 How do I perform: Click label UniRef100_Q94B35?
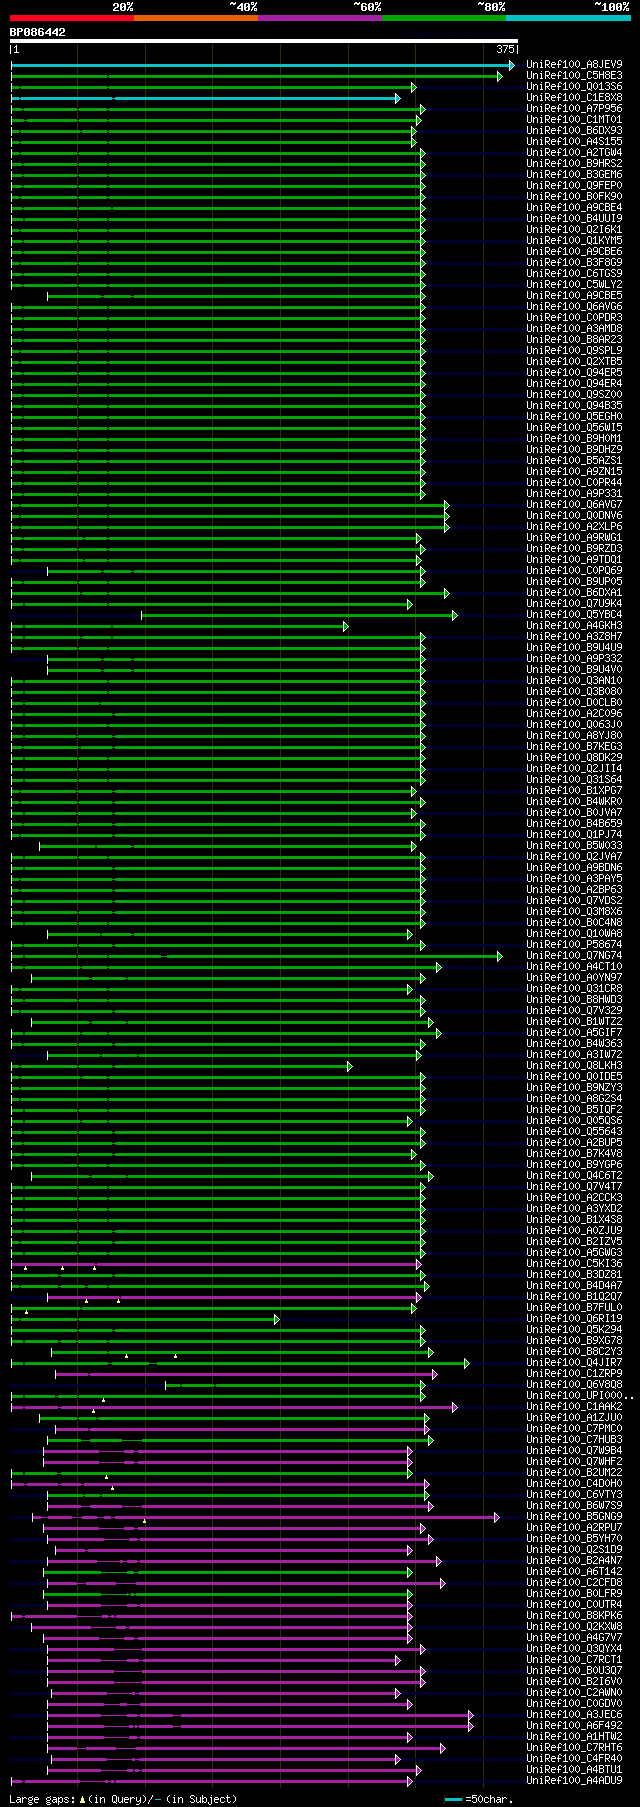click(574, 406)
